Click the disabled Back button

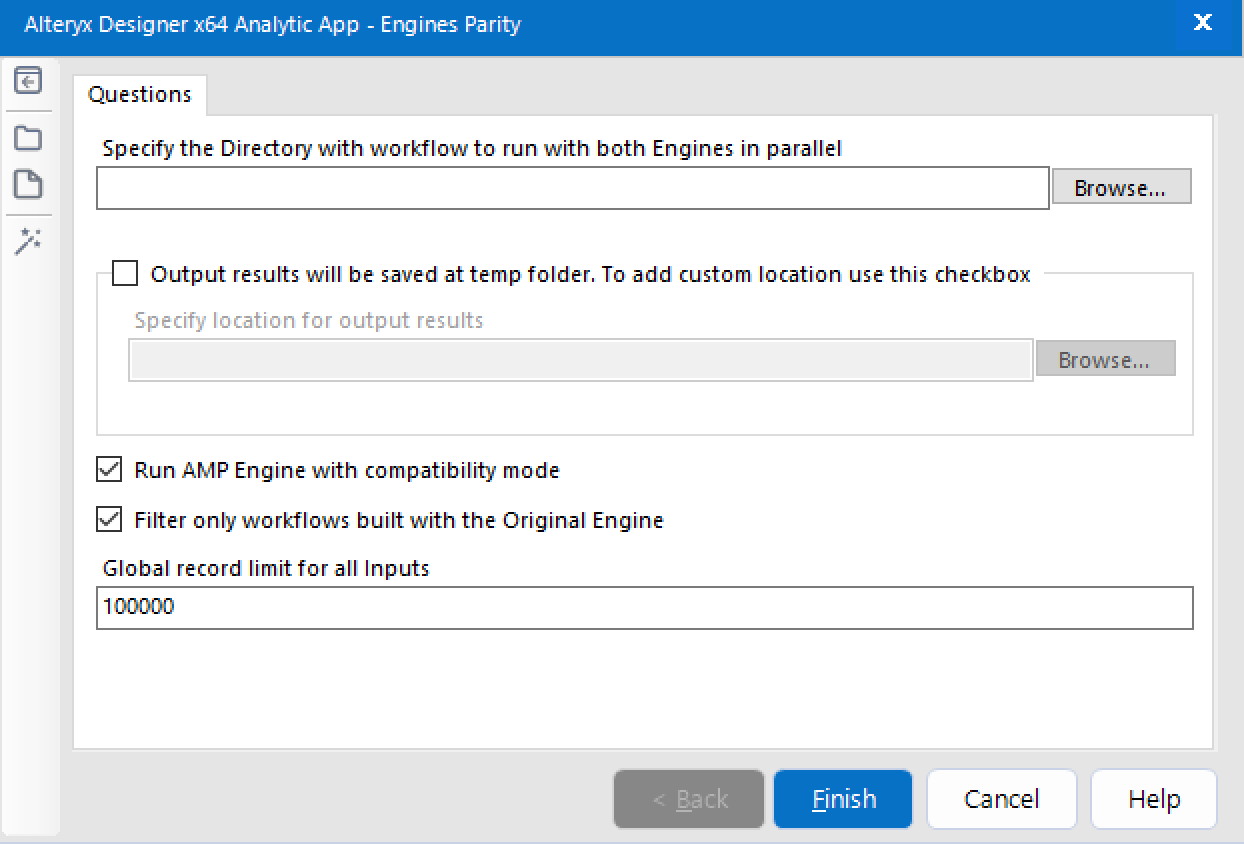coord(688,799)
